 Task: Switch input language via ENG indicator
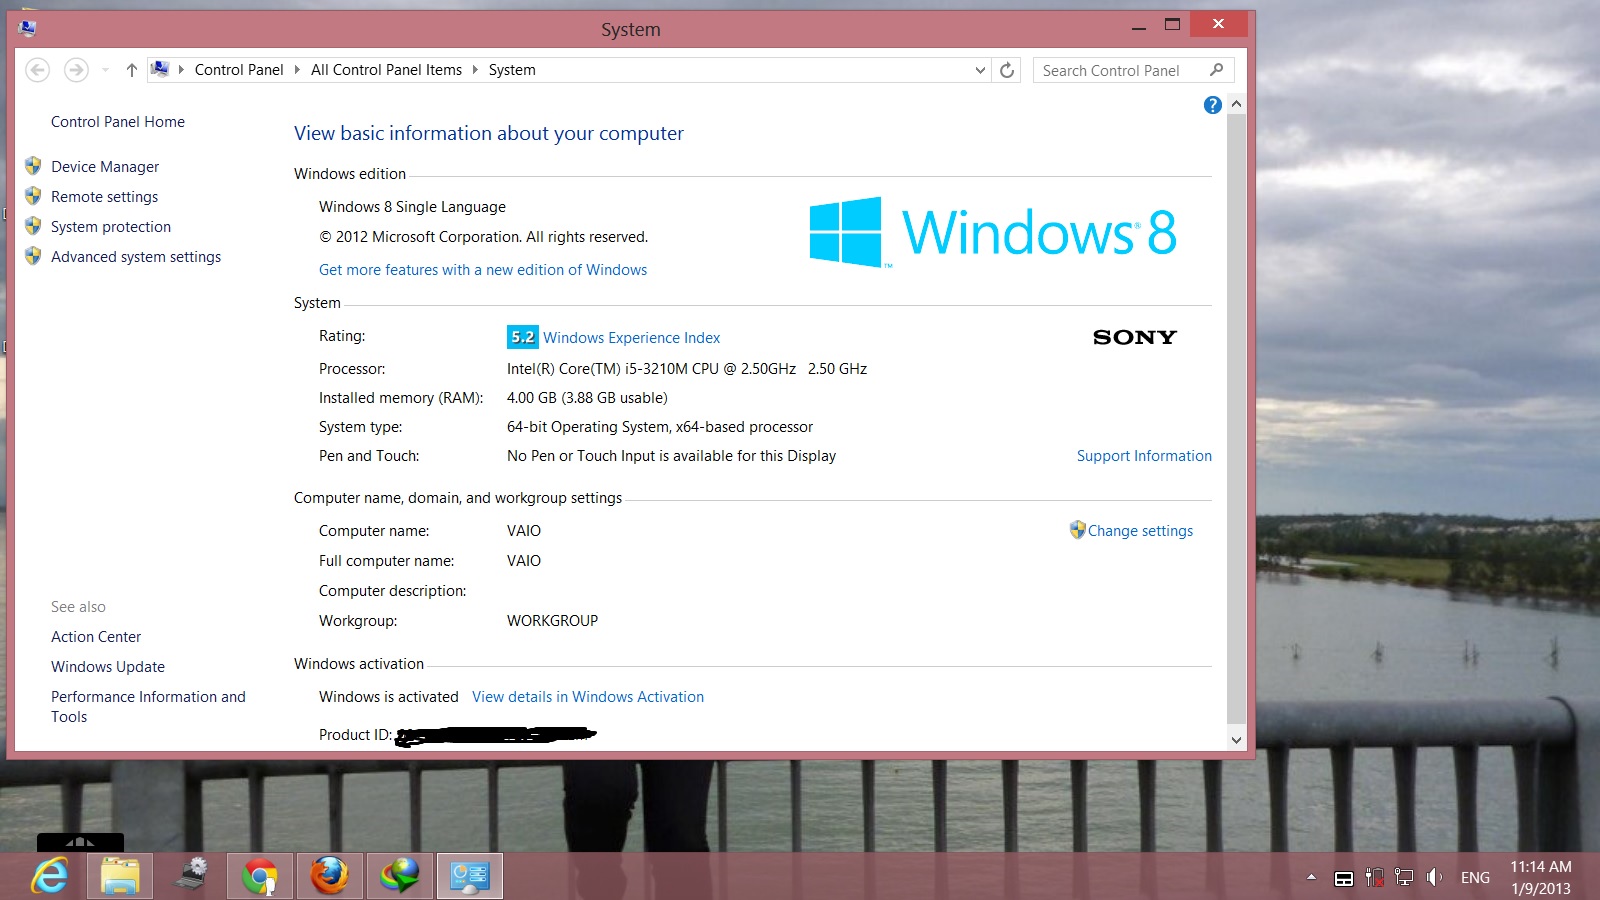(1475, 878)
